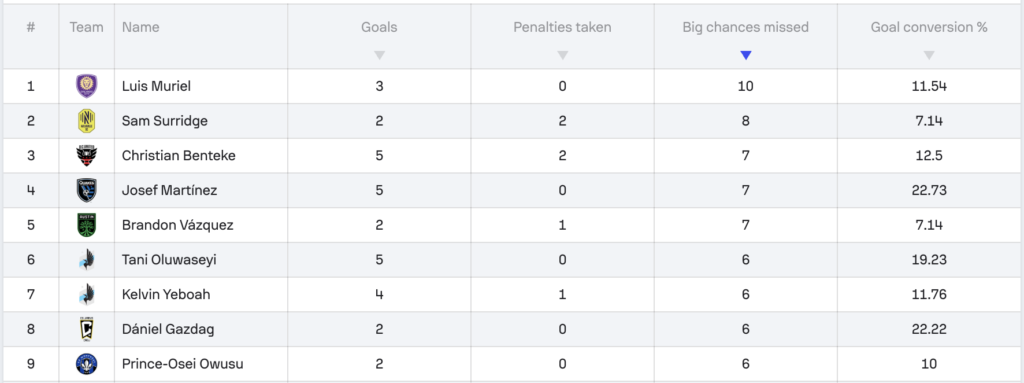Image resolution: width=1024 pixels, height=383 pixels.
Task: Click the Team column header
Action: [x=86, y=27]
